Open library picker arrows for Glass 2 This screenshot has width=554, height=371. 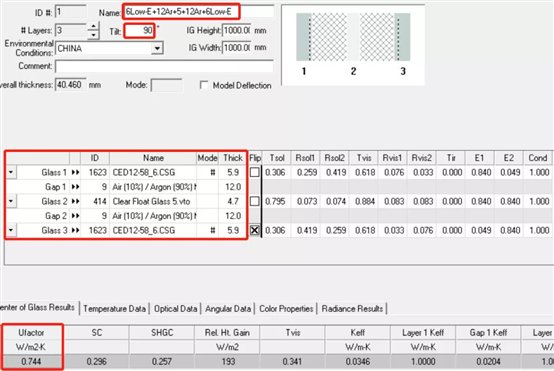(75, 201)
